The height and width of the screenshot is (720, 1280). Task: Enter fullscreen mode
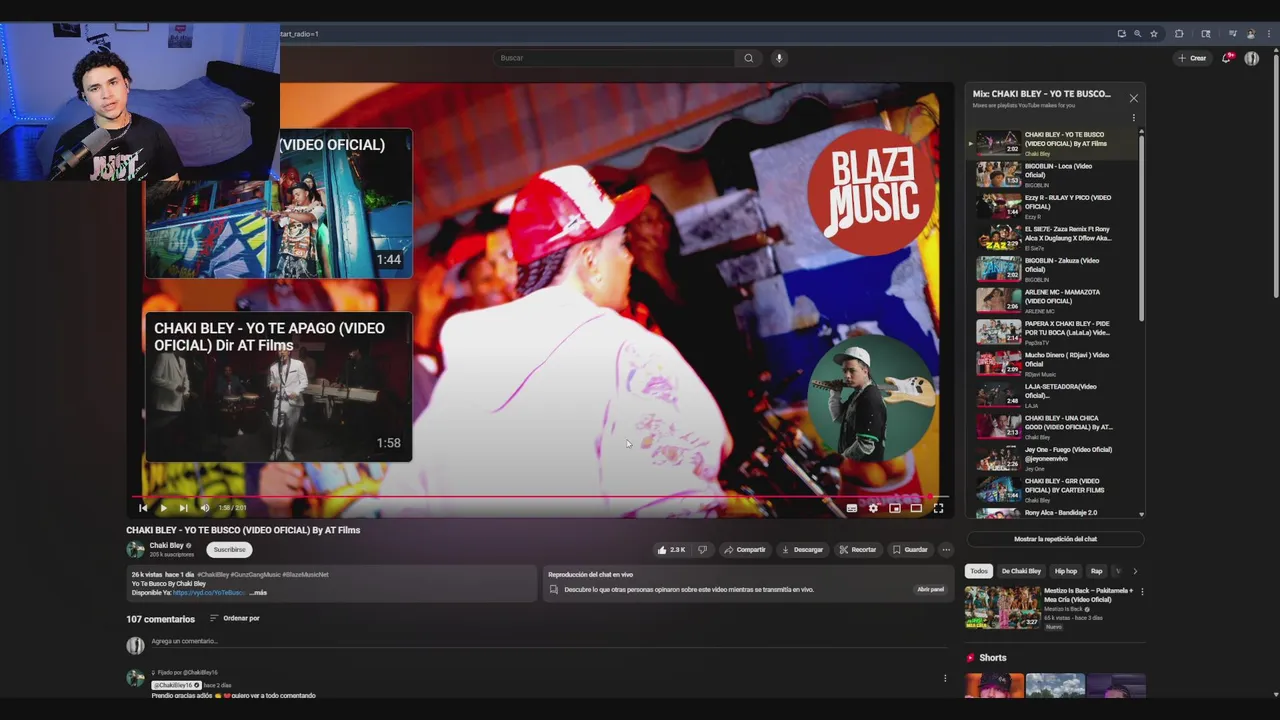pos(938,508)
